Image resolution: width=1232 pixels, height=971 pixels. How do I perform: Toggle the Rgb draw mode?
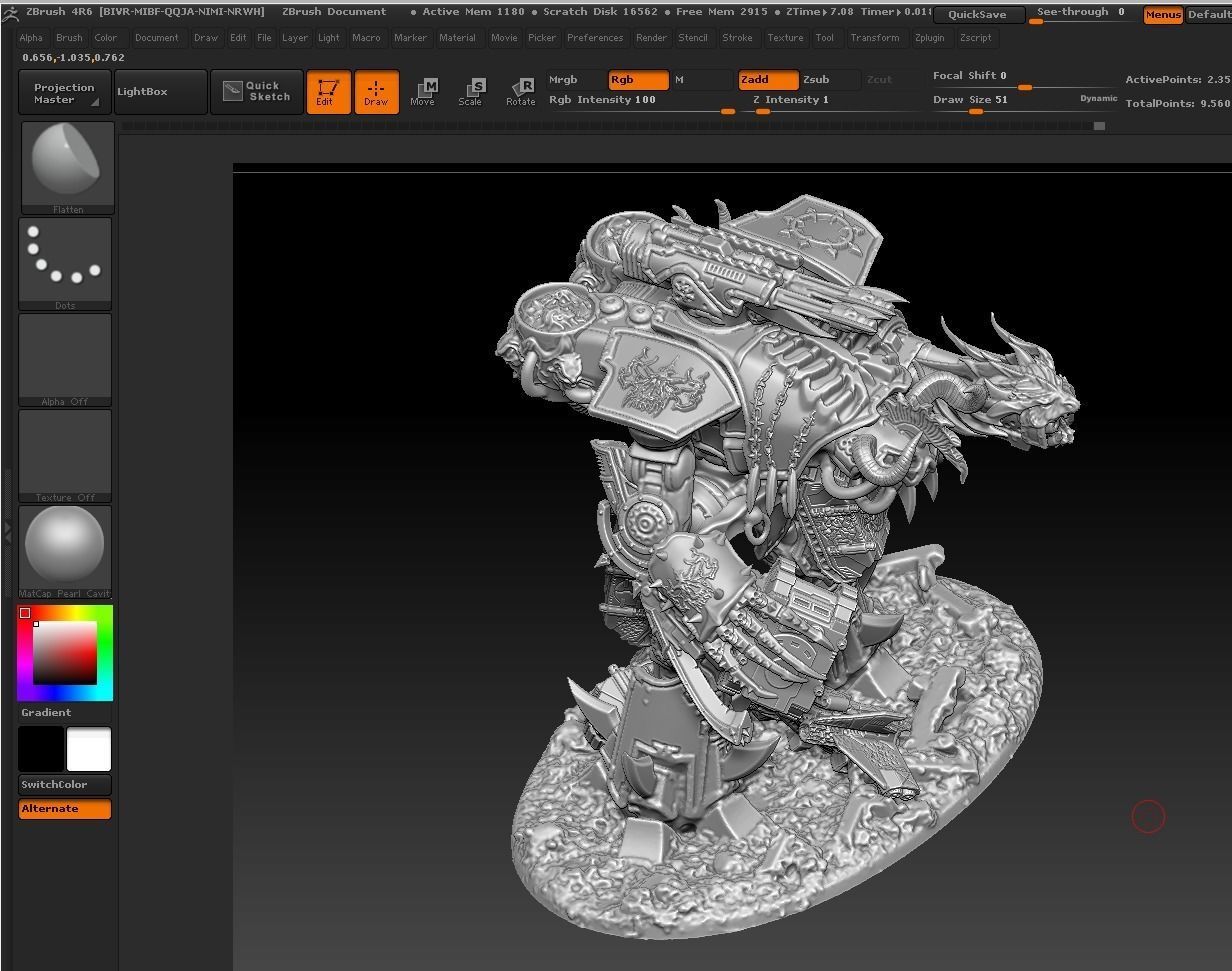point(638,80)
